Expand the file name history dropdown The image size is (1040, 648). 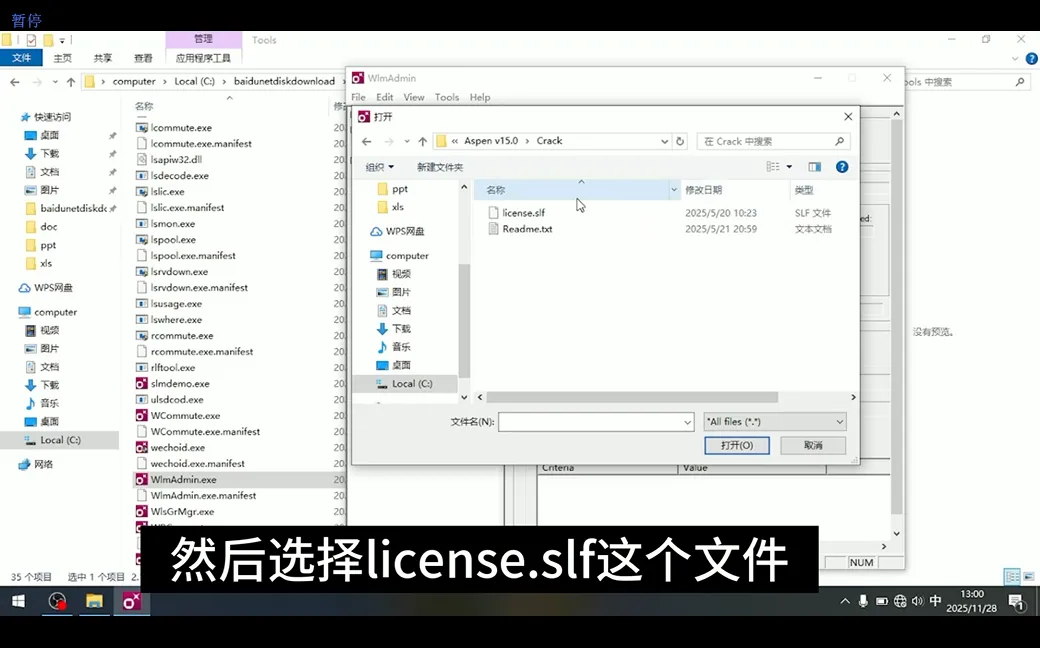pyautogui.click(x=687, y=422)
